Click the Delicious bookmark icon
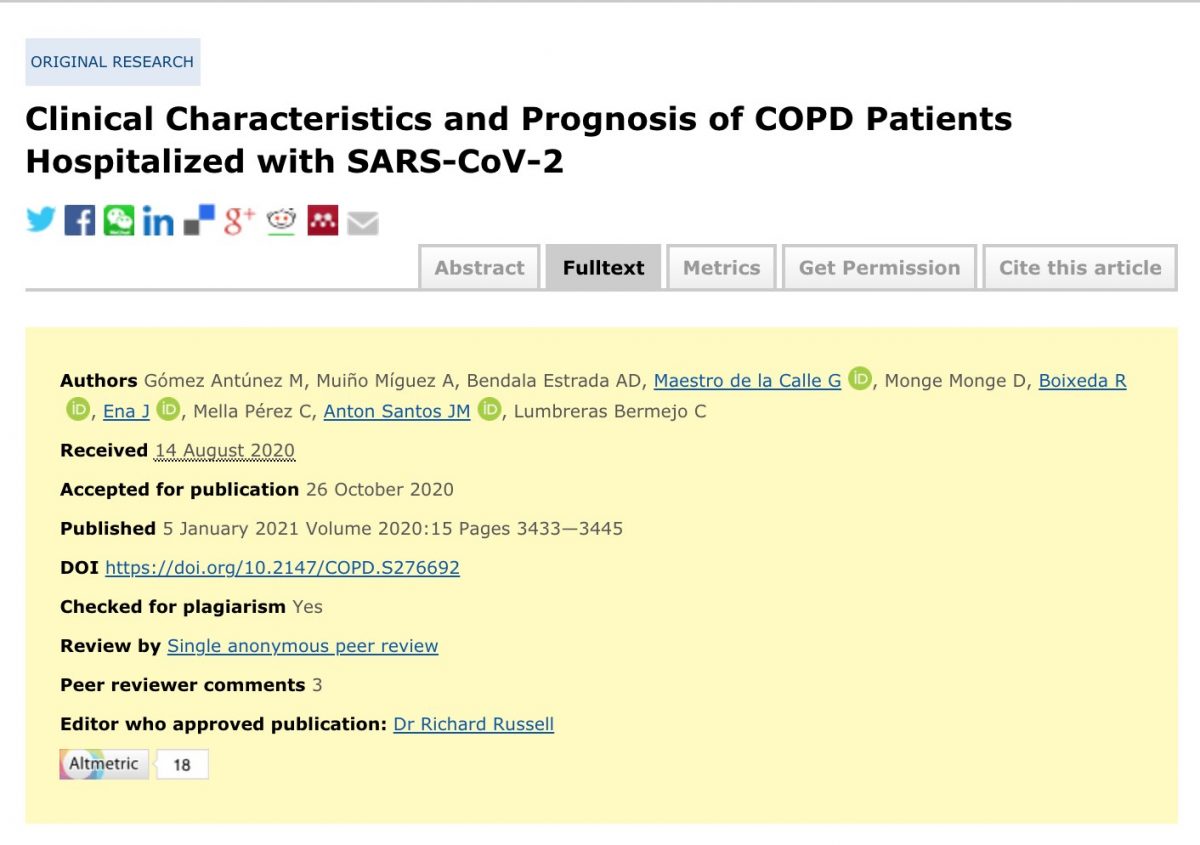Image resolution: width=1200 pixels, height=845 pixels. (x=199, y=220)
